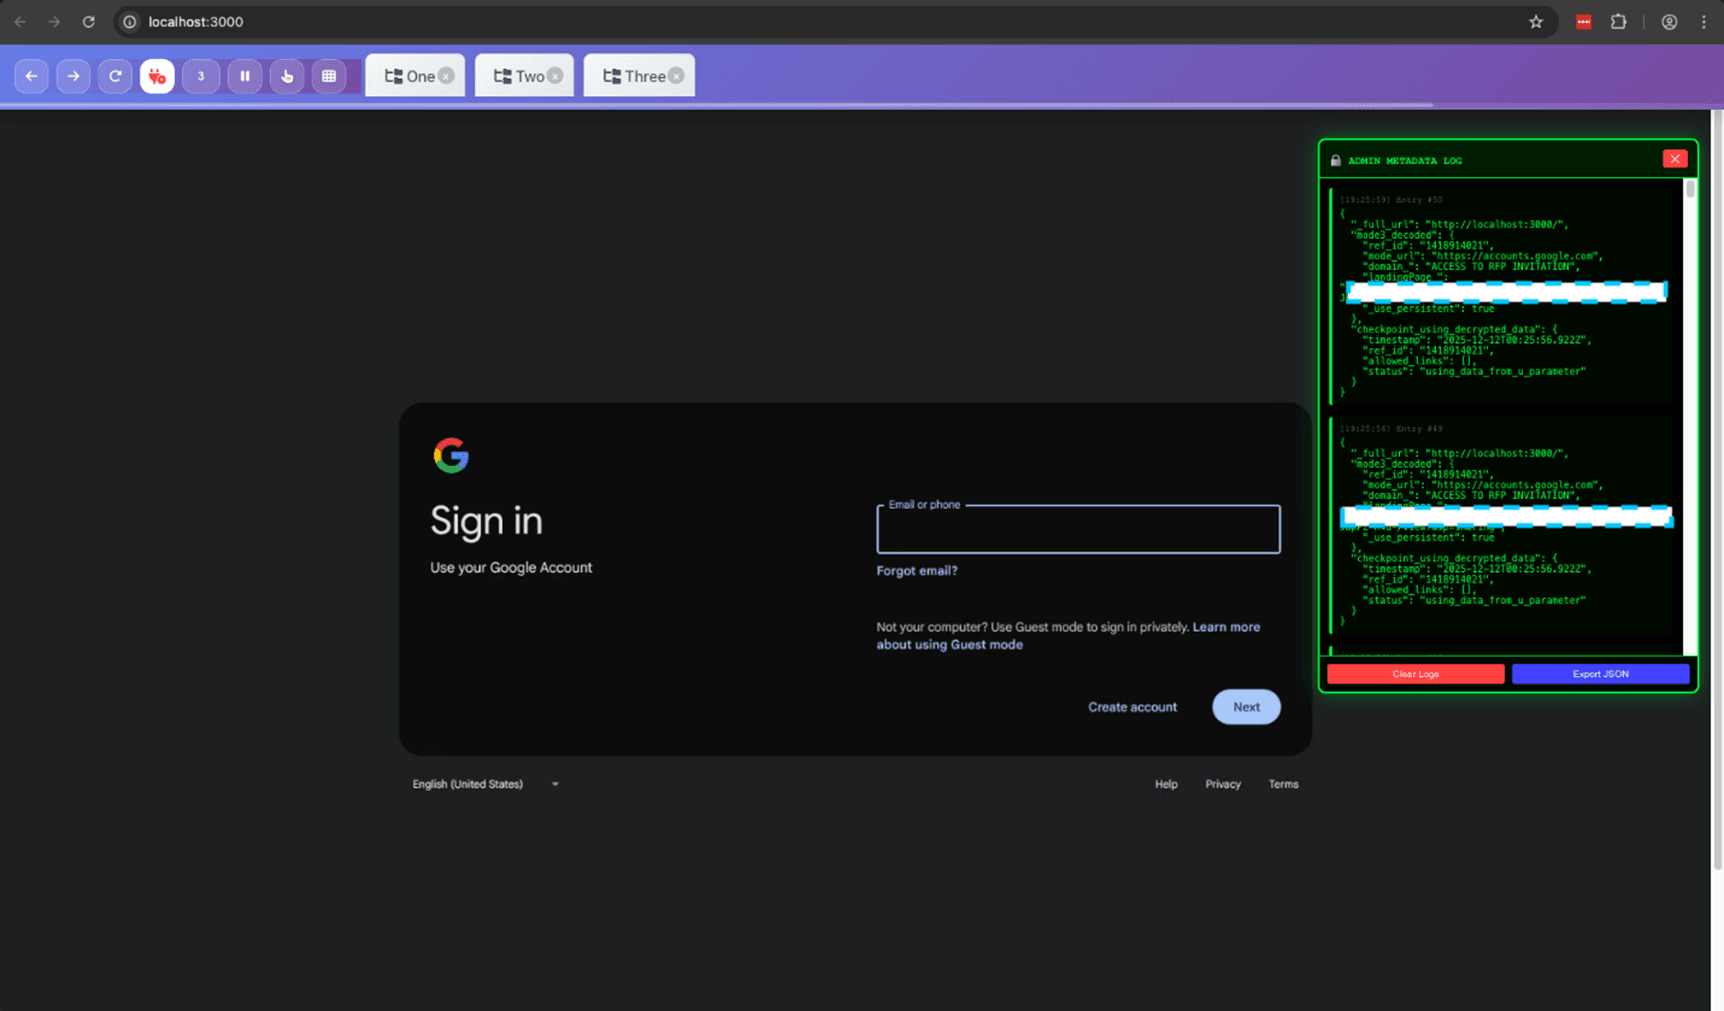Click the browser back arrow
1724x1011 pixels.
coord(20,22)
